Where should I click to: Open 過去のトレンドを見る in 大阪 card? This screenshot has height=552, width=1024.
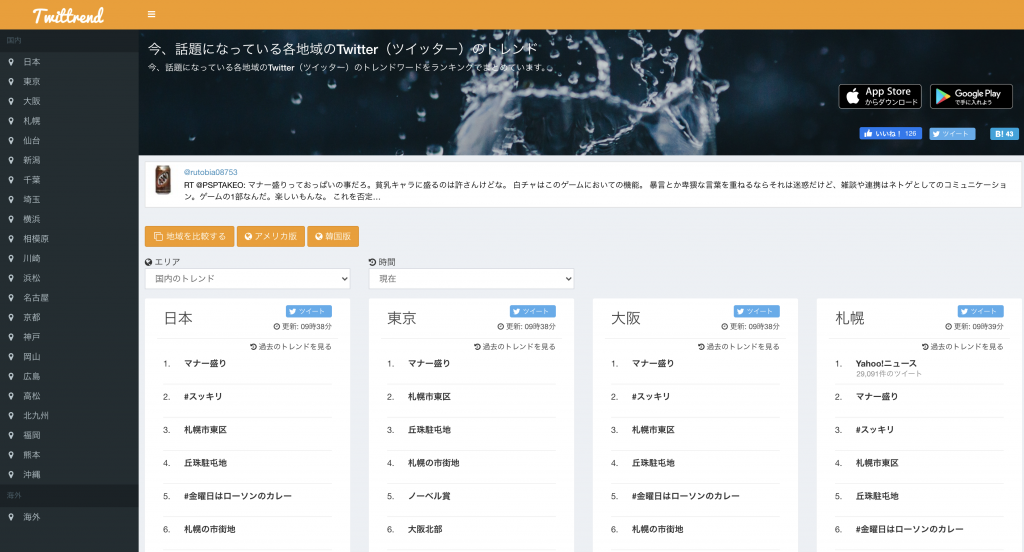(x=739, y=347)
